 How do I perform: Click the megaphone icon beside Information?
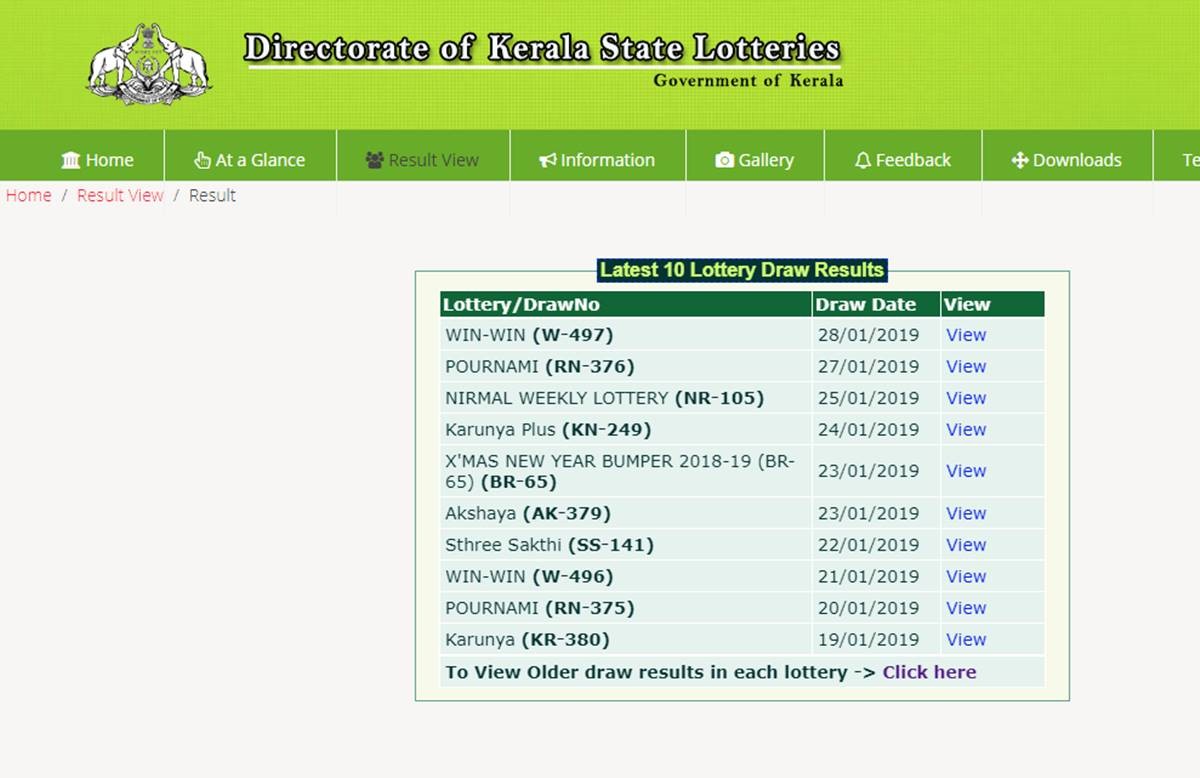pos(547,160)
